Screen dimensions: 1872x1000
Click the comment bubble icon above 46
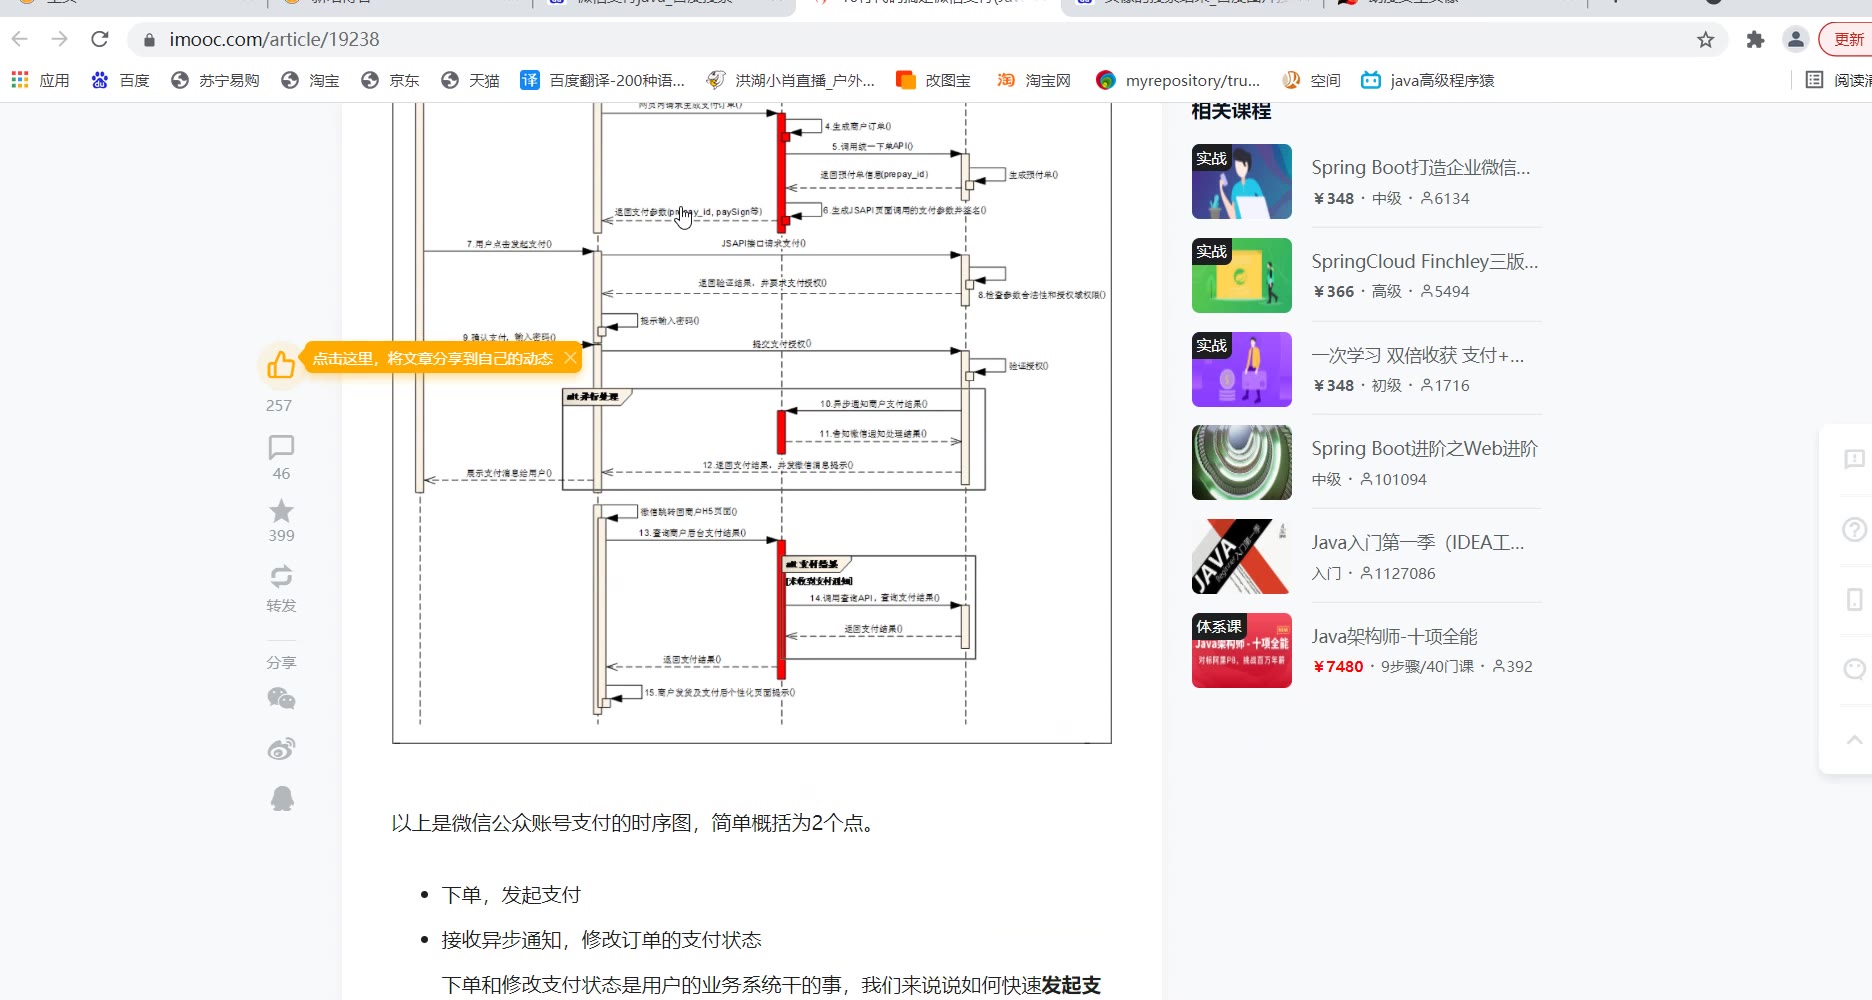pyautogui.click(x=281, y=447)
